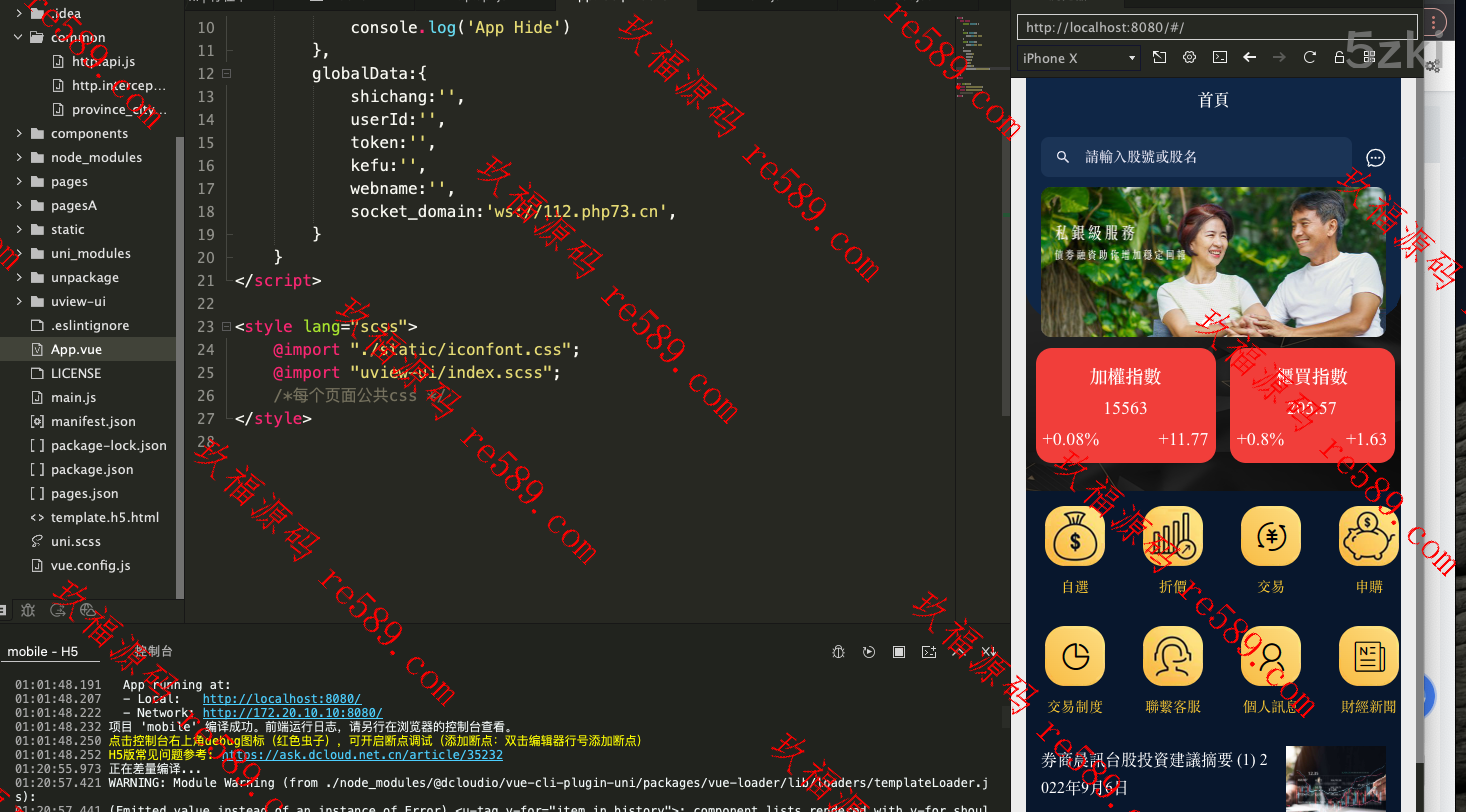Image resolution: width=1466 pixels, height=812 pixels.
Task: Switch to the 控制台 console tab
Action: click(x=154, y=651)
